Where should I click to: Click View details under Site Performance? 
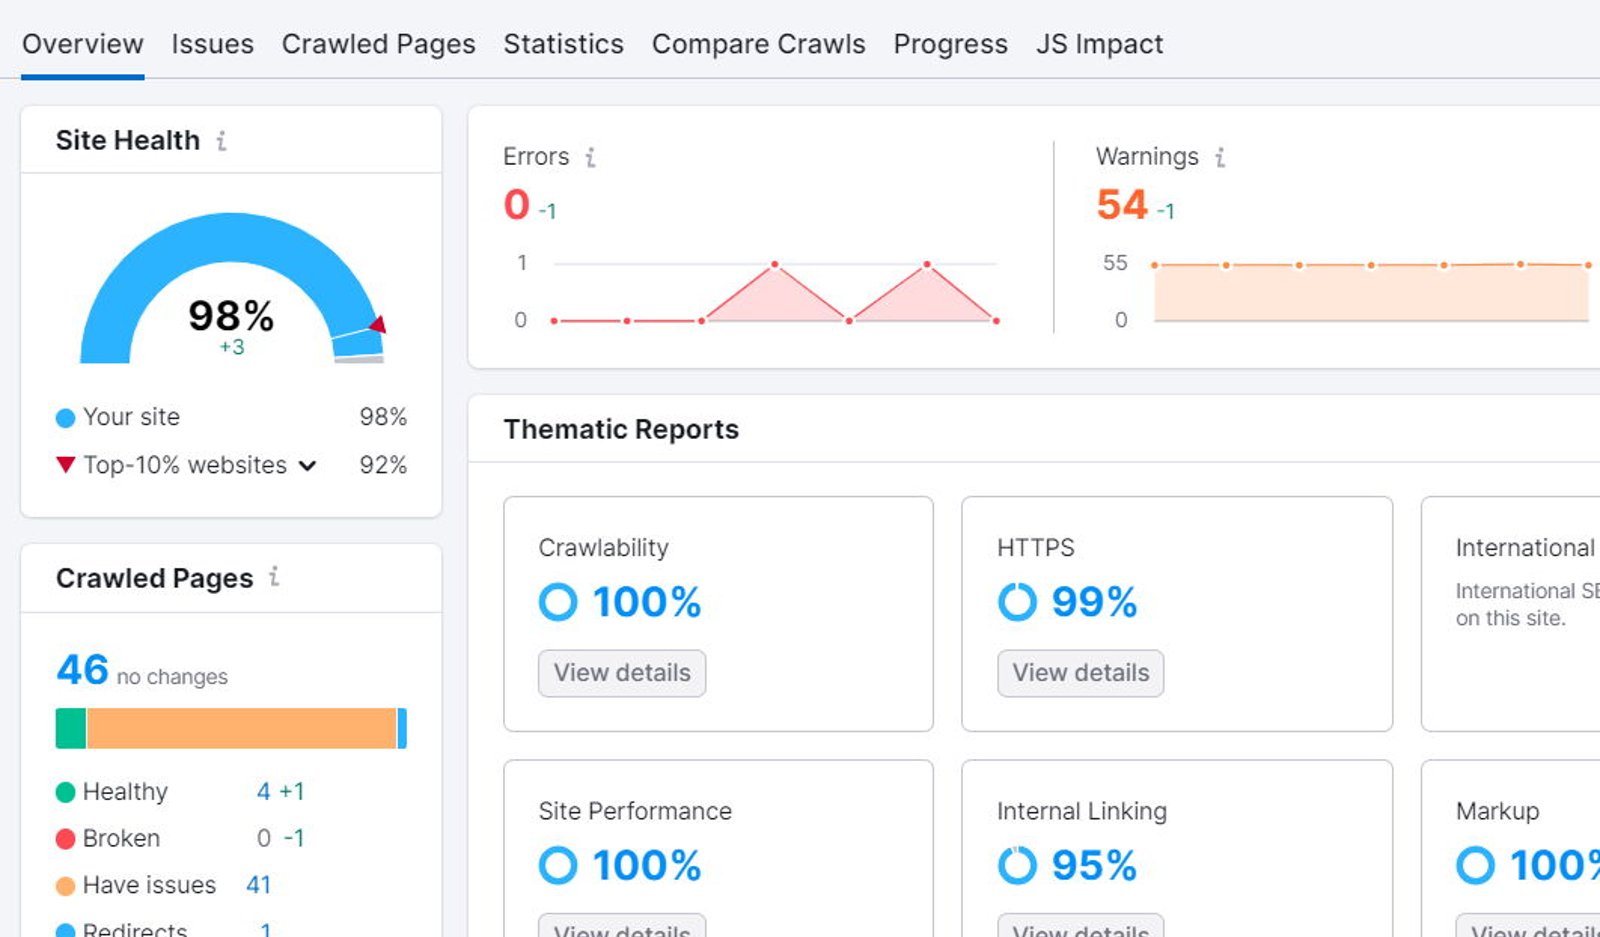622,926
